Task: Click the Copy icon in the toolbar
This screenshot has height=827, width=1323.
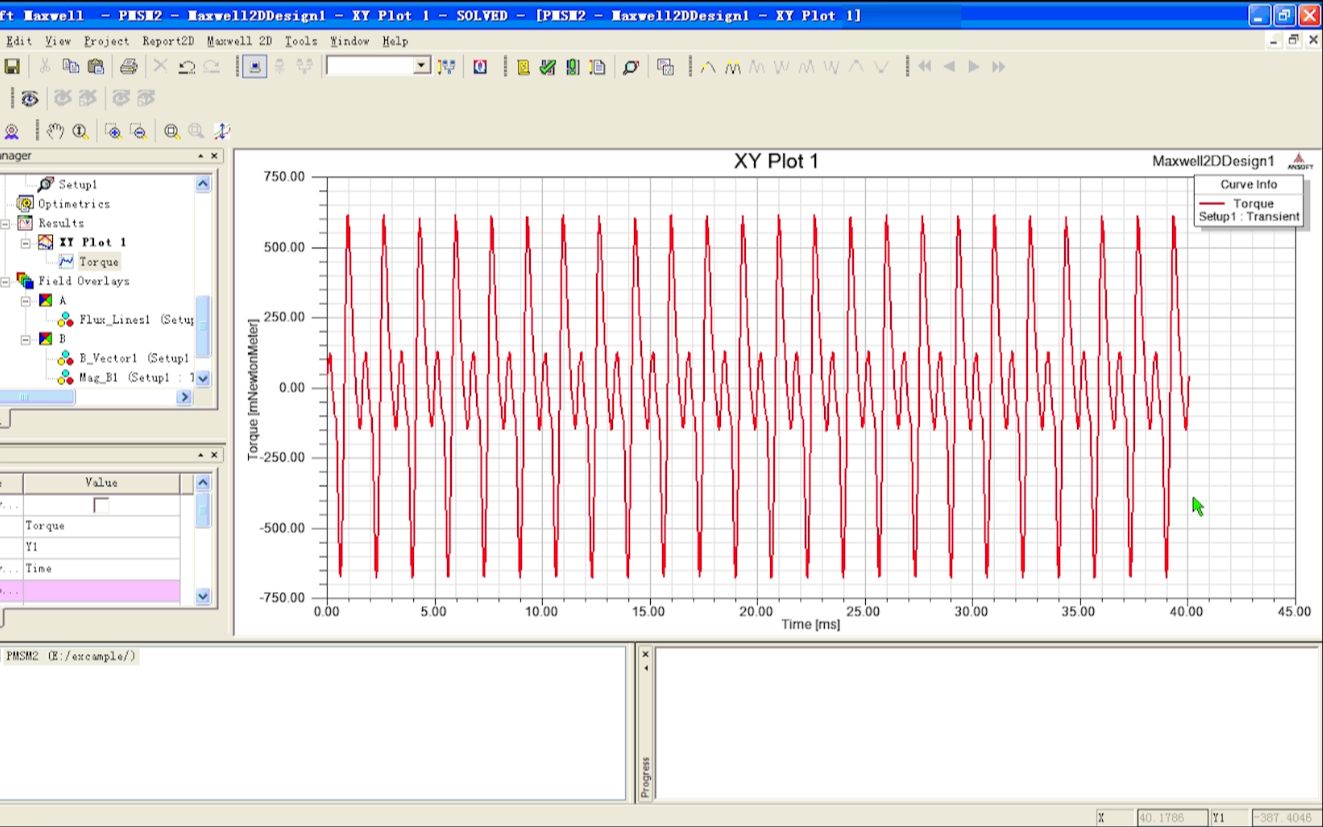Action: (x=71, y=67)
